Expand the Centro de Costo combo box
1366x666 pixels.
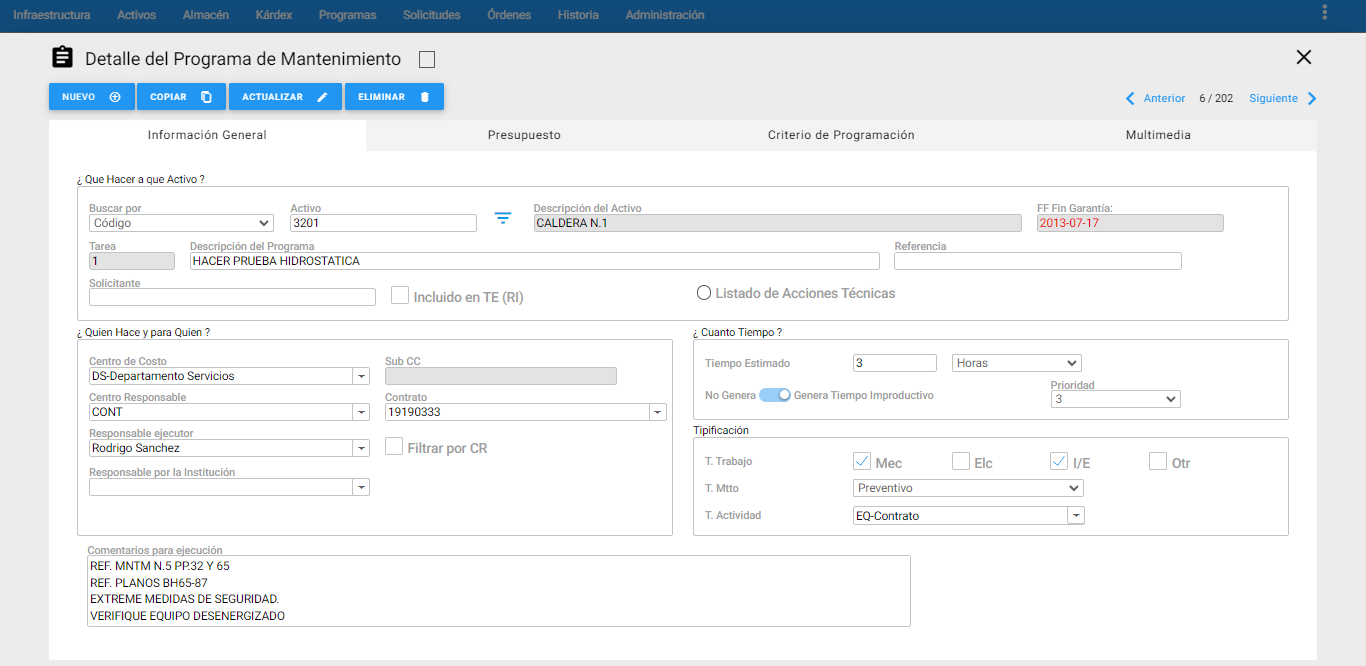click(x=361, y=376)
